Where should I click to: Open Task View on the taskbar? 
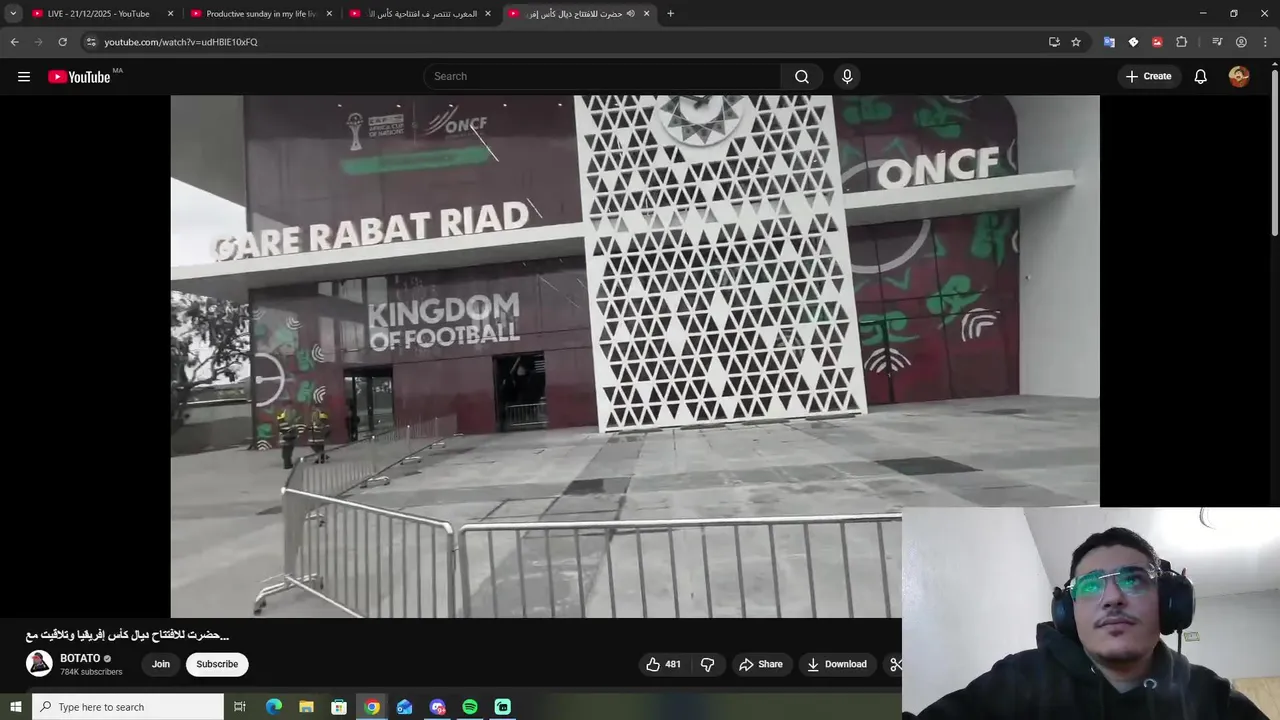pos(240,707)
